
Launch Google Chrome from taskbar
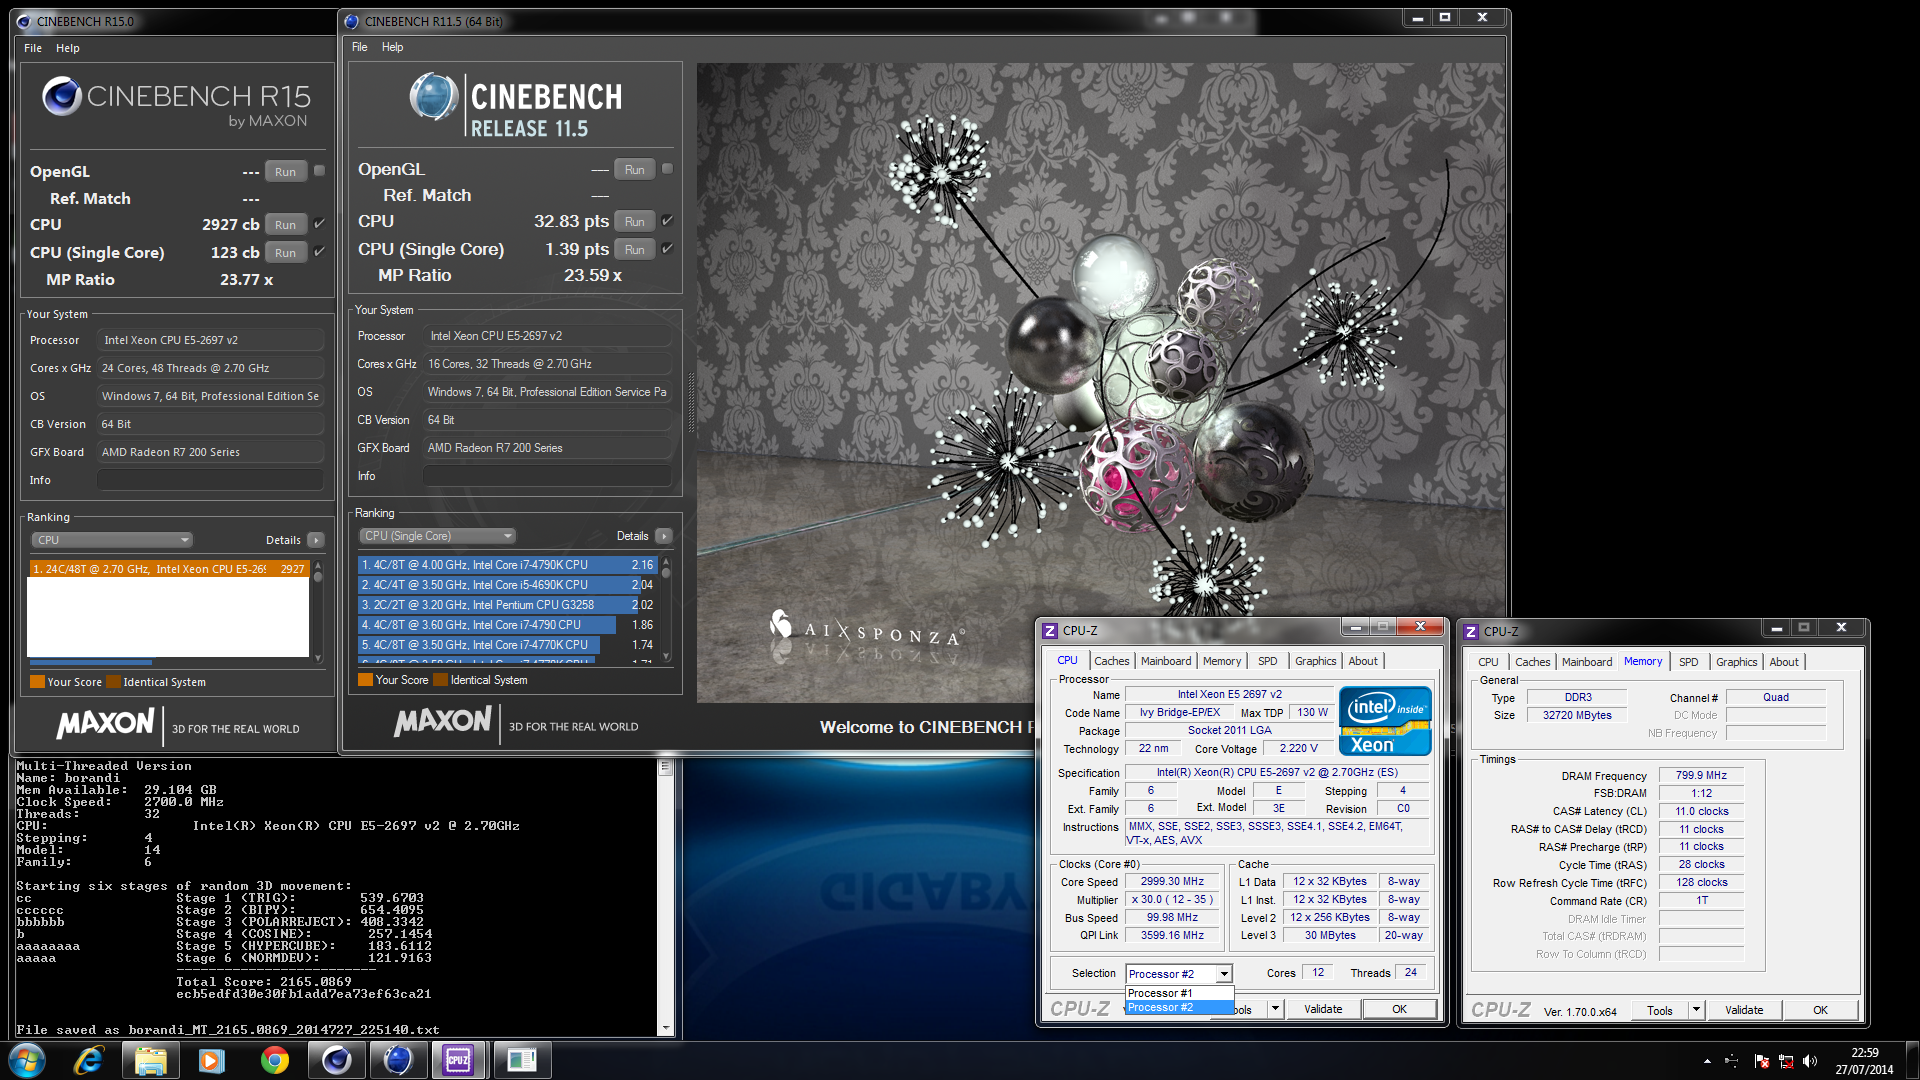[274, 1060]
